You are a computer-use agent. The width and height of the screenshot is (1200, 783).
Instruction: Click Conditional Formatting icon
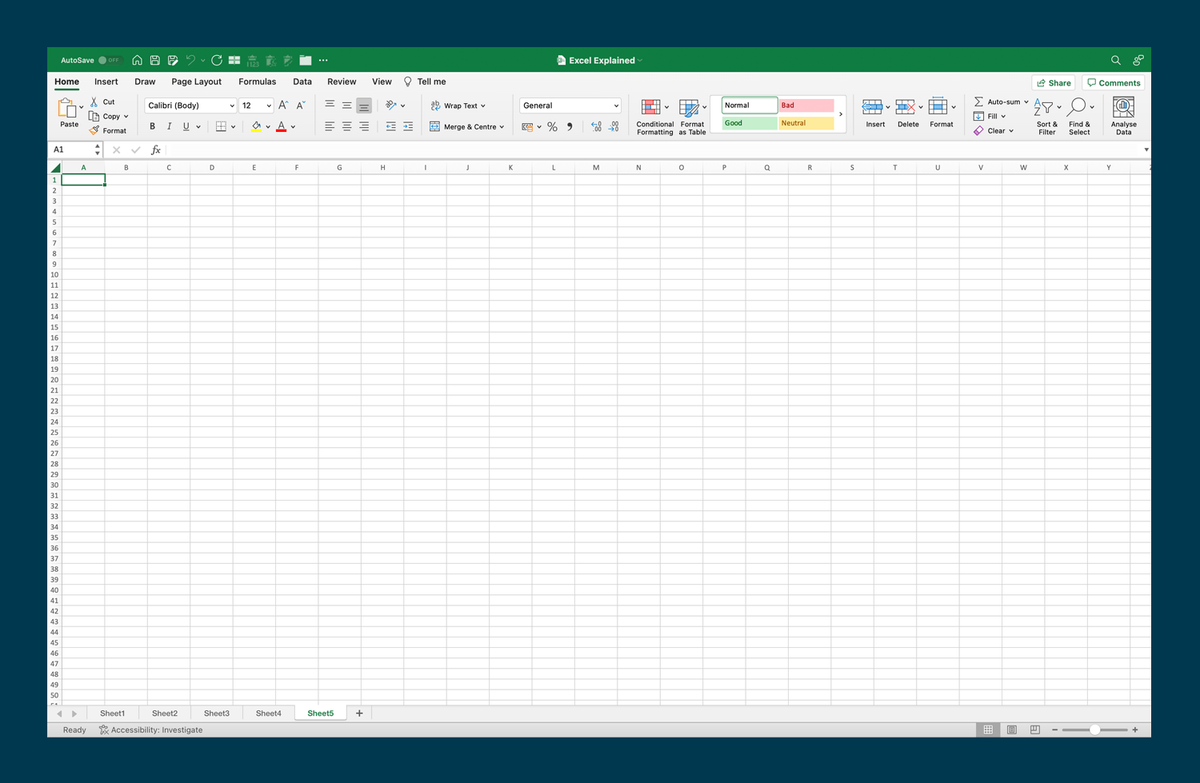click(x=651, y=107)
